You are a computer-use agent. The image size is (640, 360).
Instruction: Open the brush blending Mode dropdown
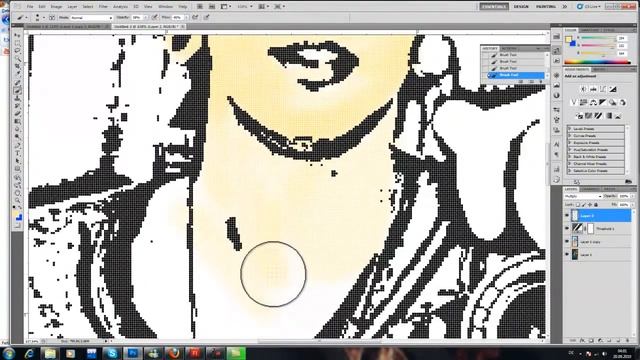coord(91,18)
